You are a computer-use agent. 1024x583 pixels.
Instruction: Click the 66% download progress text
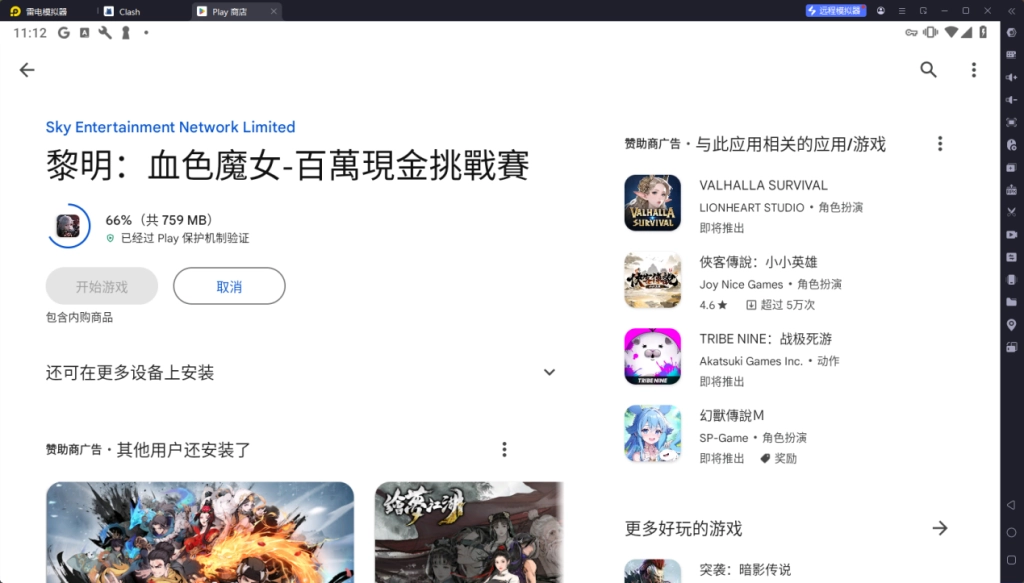(159, 220)
